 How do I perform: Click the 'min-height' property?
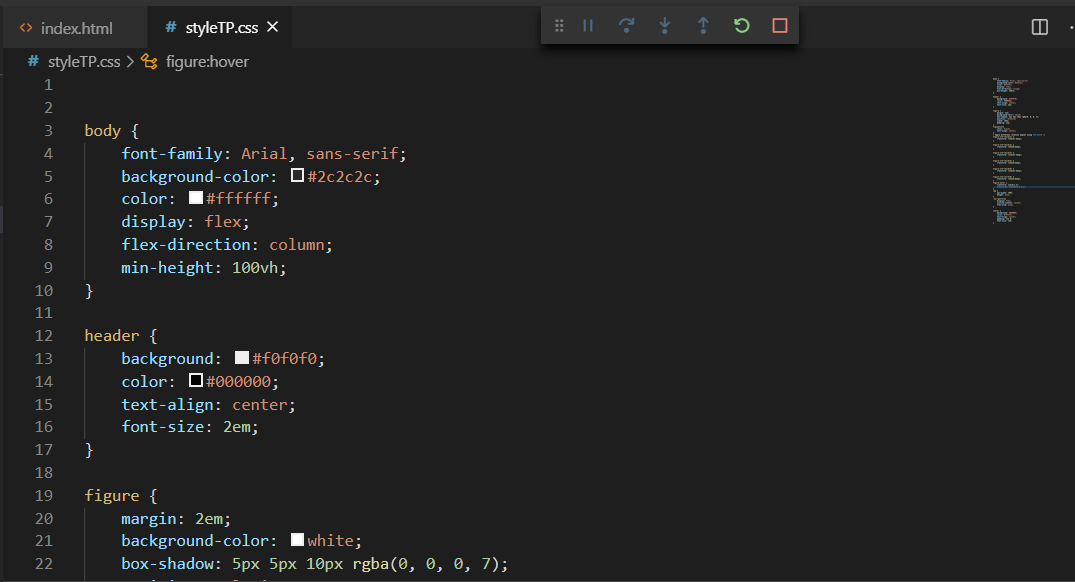[167, 267]
